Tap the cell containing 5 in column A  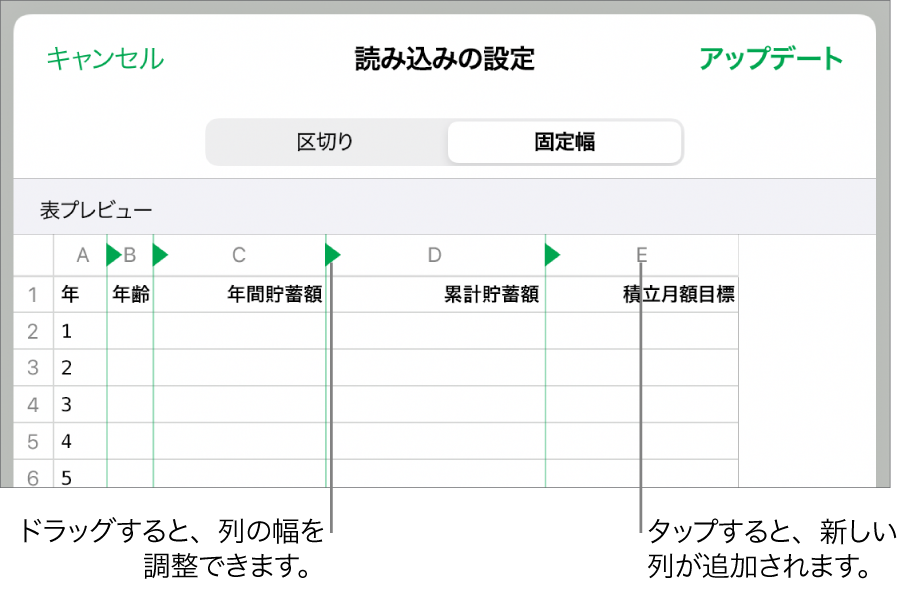coord(67,478)
